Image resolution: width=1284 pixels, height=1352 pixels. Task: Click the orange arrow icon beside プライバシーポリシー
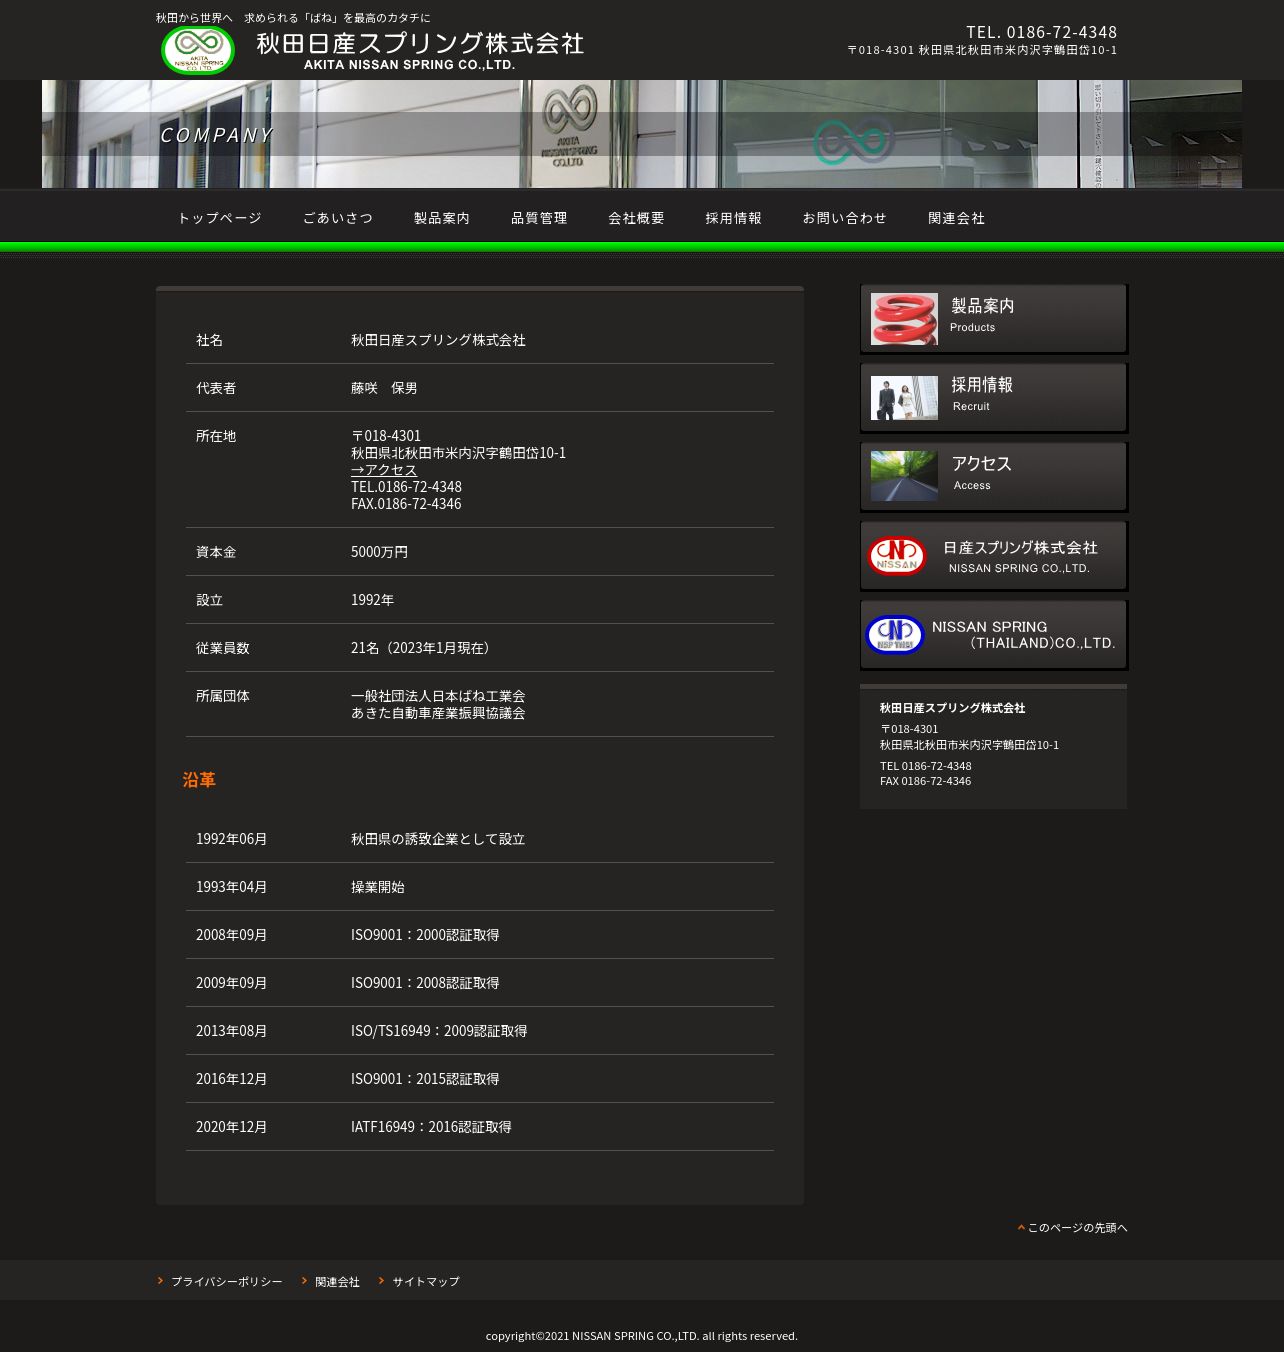pyautogui.click(x=160, y=1280)
